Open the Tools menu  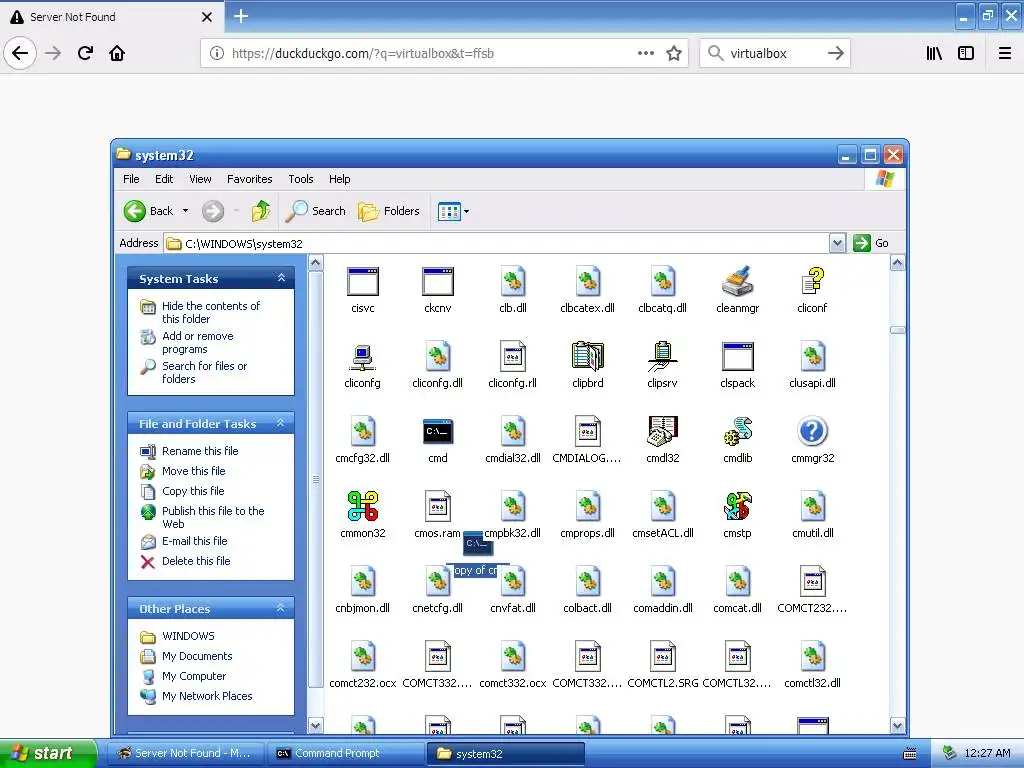point(300,179)
